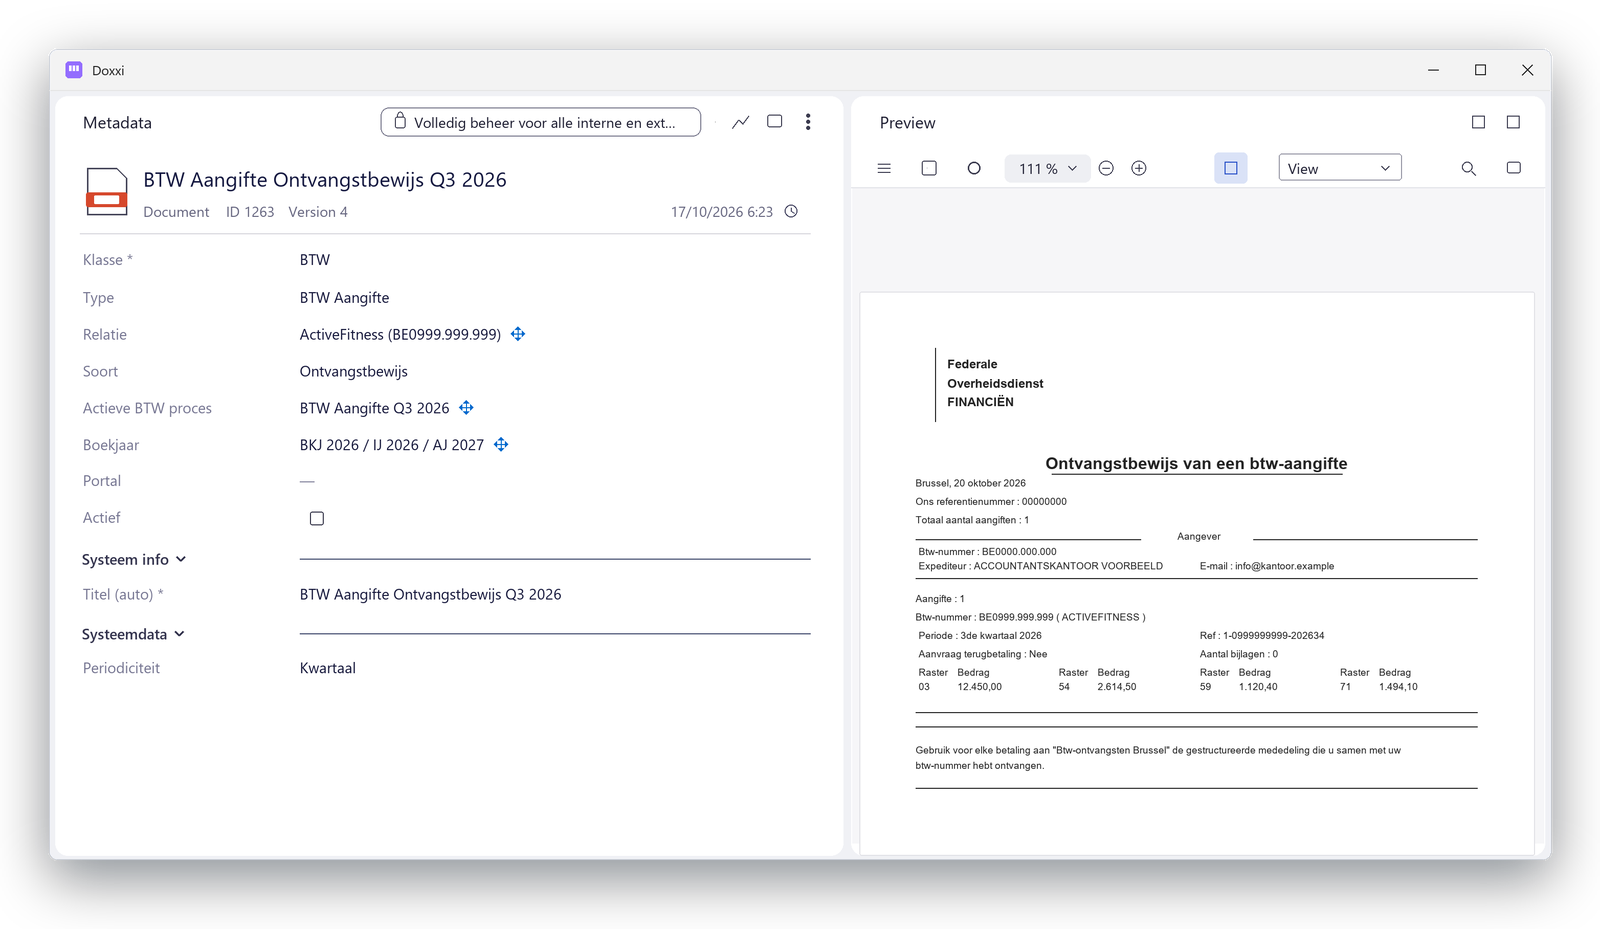Click the 17/10/2026 6:23 timestamp
The height and width of the screenshot is (929, 1600).
pyautogui.click(x=722, y=212)
